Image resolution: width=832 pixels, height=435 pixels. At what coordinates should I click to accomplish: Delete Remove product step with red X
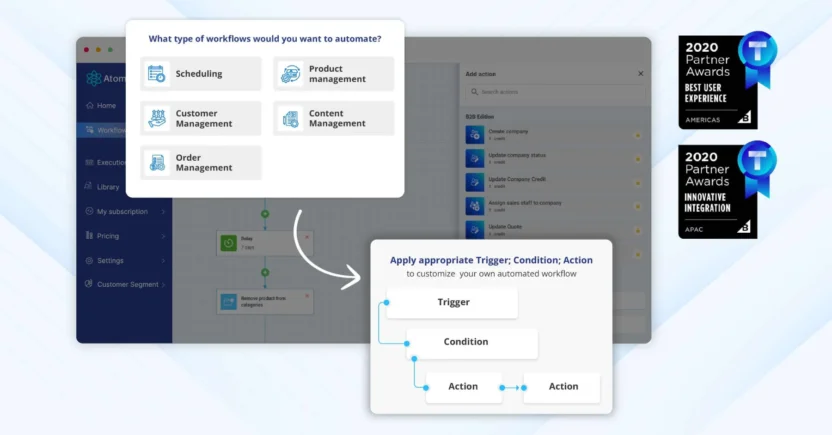307,296
